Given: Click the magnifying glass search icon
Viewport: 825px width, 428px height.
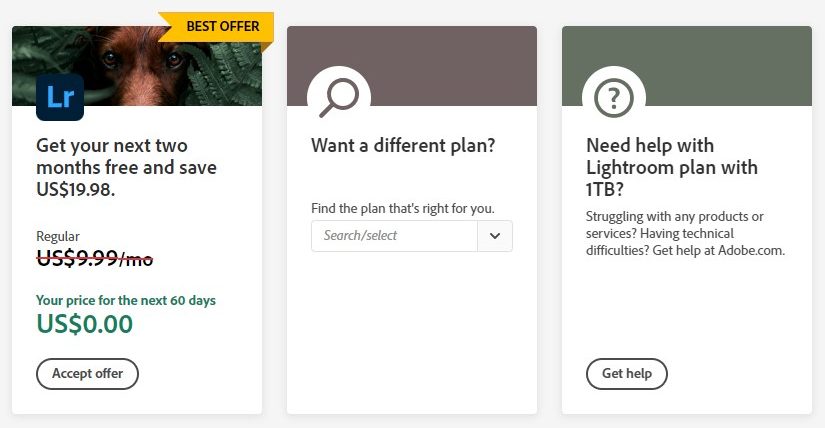Looking at the screenshot, I should [339, 97].
